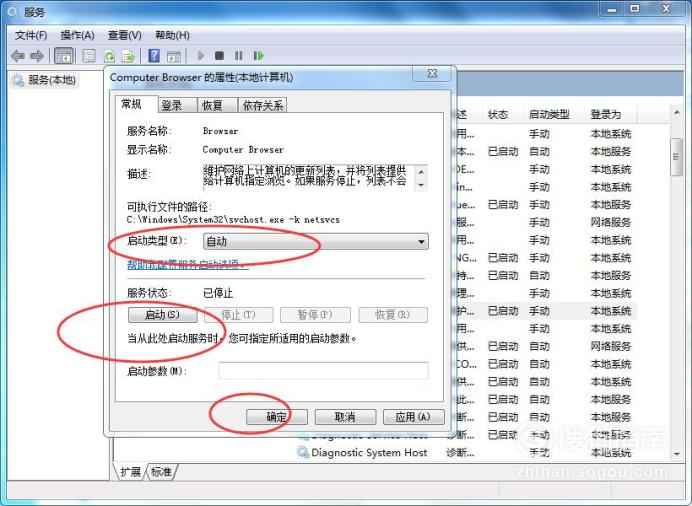Toggle the console tree pane icon
This screenshot has height=506, width=692.
pyautogui.click(x=64, y=56)
